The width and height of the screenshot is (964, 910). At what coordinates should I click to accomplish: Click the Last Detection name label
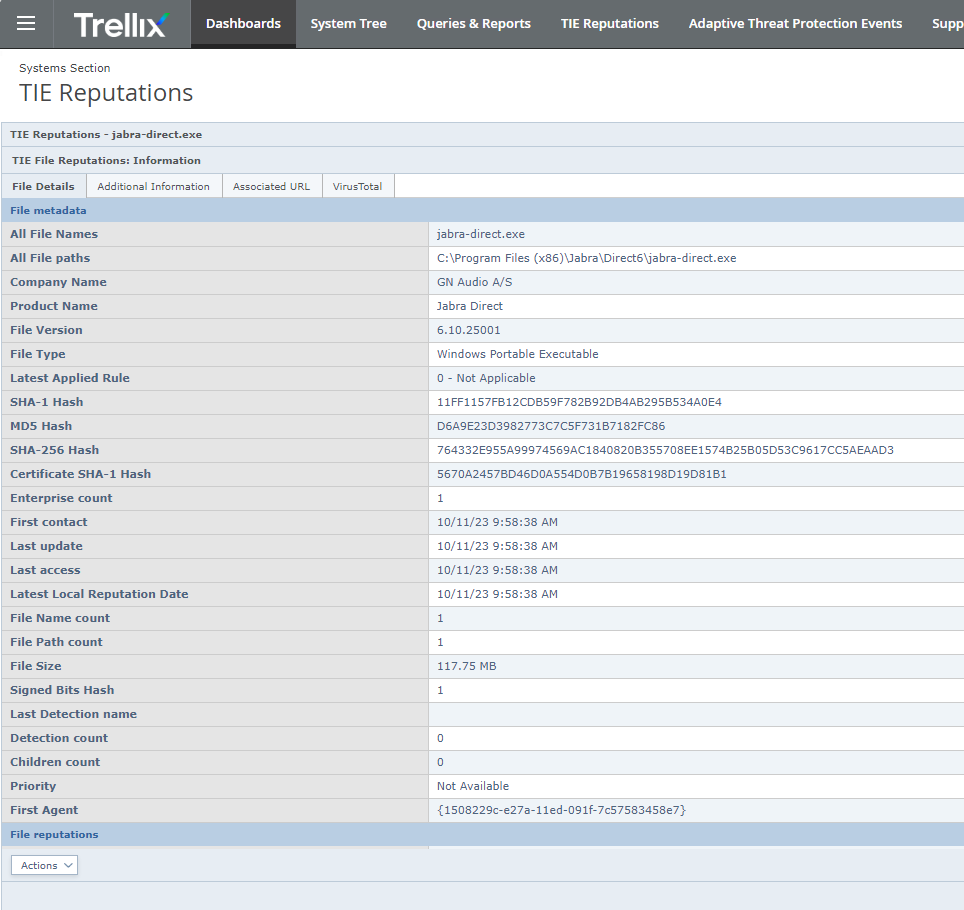tap(74, 714)
